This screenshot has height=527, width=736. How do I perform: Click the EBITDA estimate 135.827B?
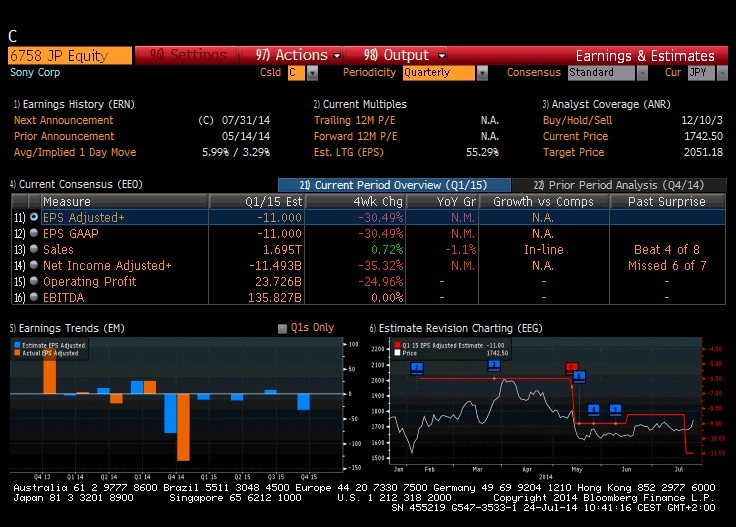tap(275, 297)
